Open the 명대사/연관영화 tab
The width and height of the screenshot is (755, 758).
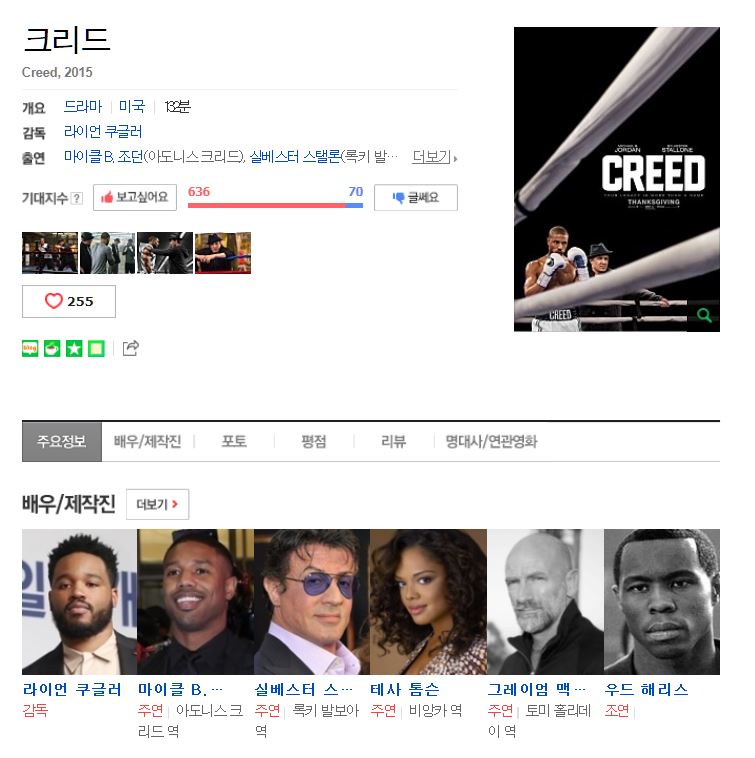491,441
